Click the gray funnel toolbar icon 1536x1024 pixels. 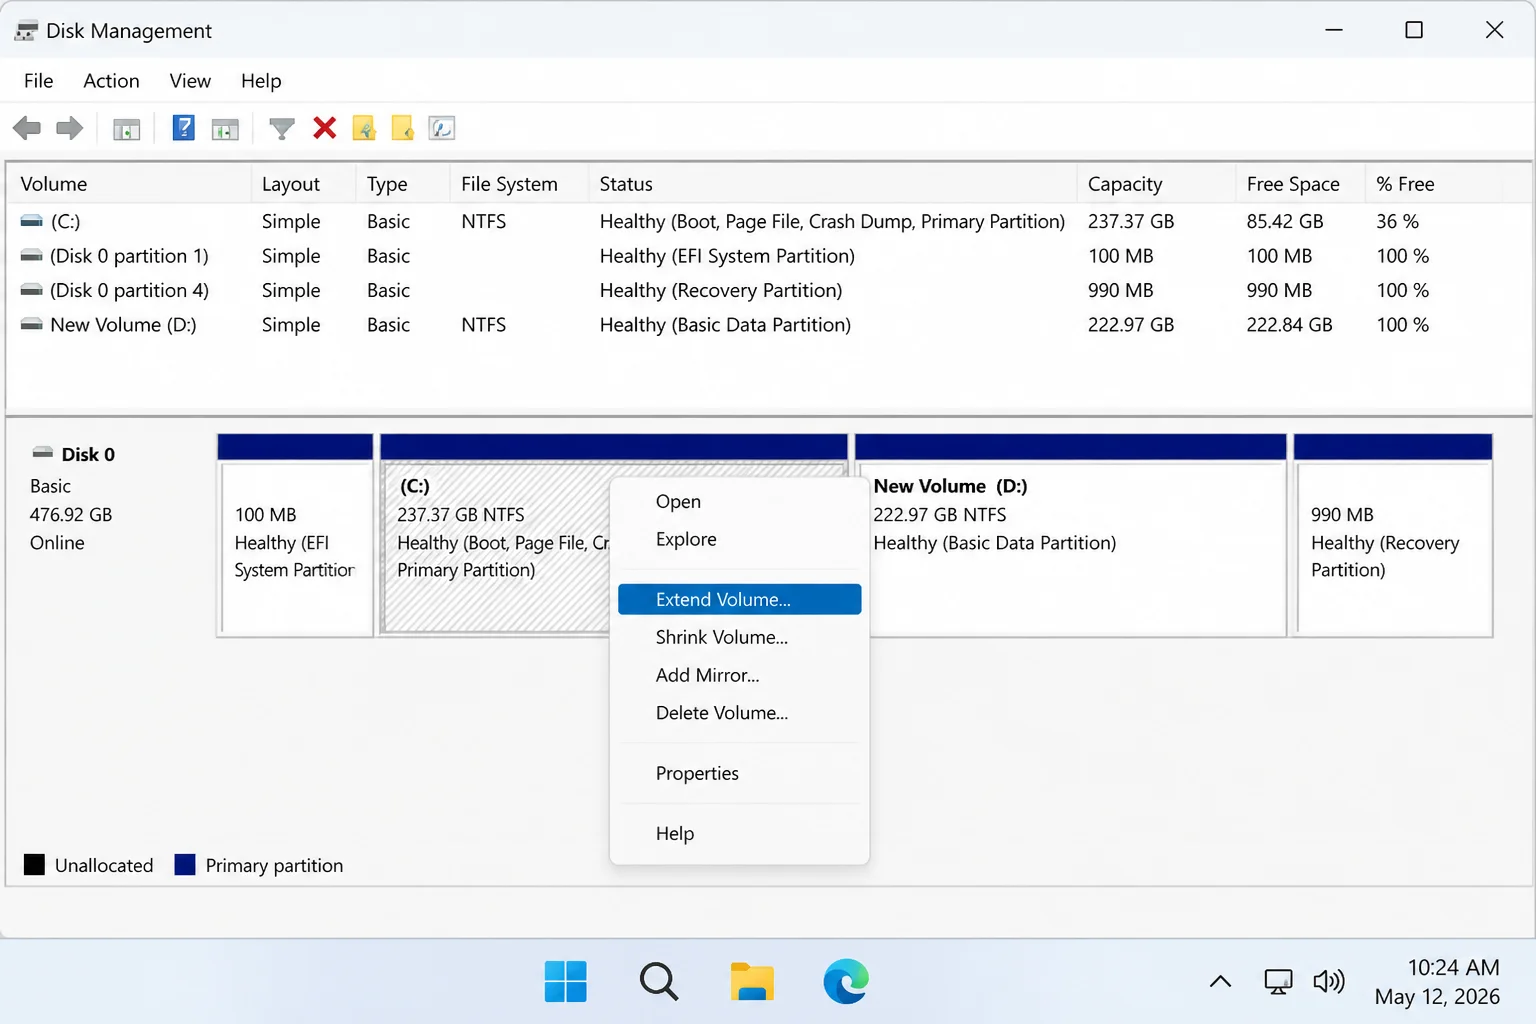pos(282,128)
